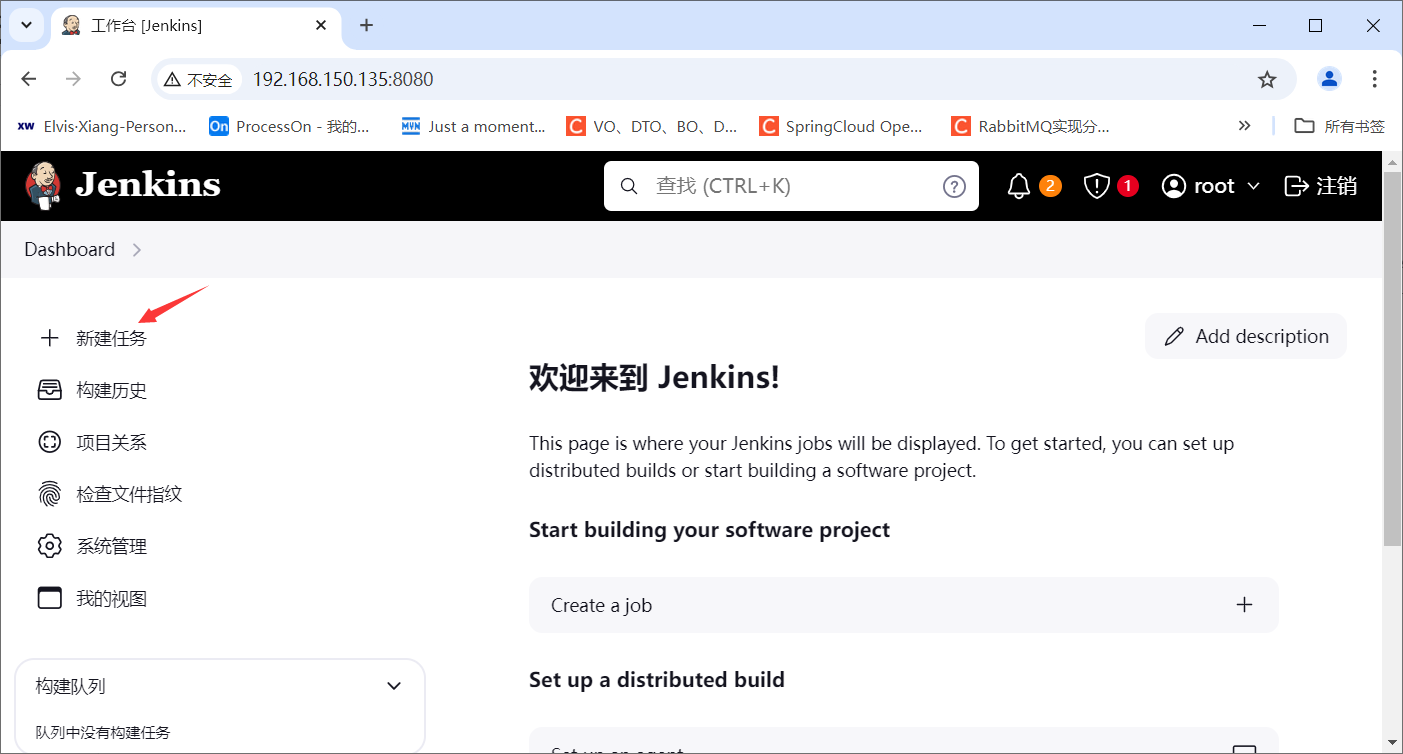Screen dimensions: 1403x754
Task: Open the 新建任务 menu item
Action: 110,338
